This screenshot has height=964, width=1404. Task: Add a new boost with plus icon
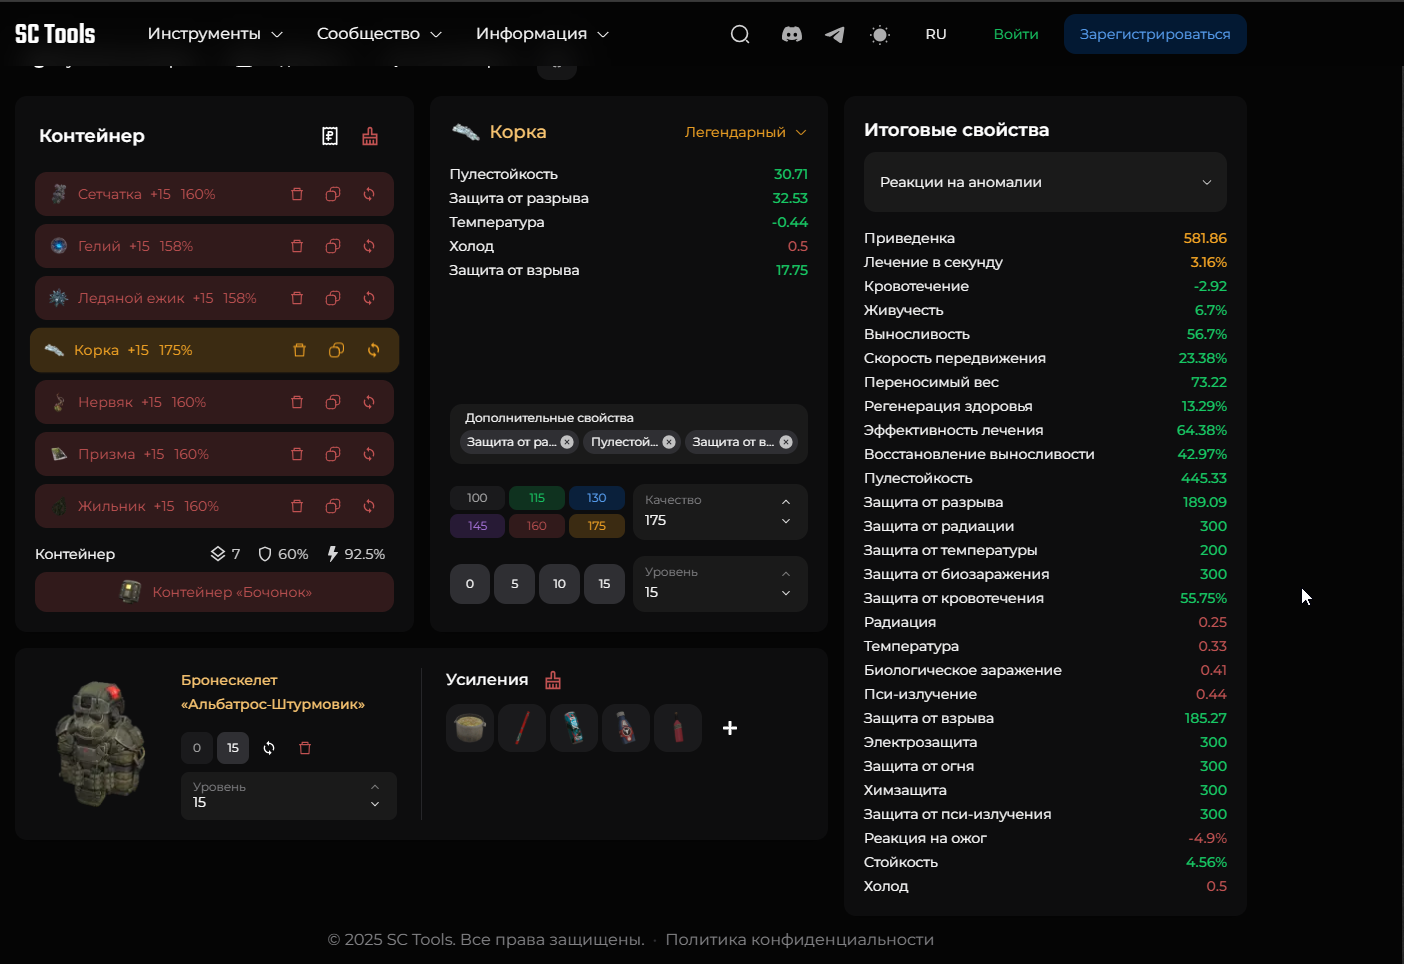(730, 728)
